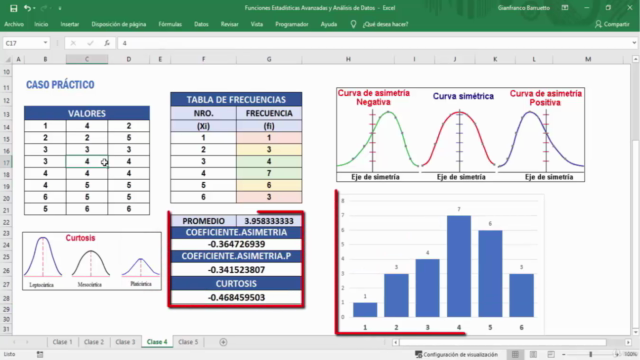This screenshot has height=360, width=640.
Task: Click the Redo arrow icon
Action: 44,8
